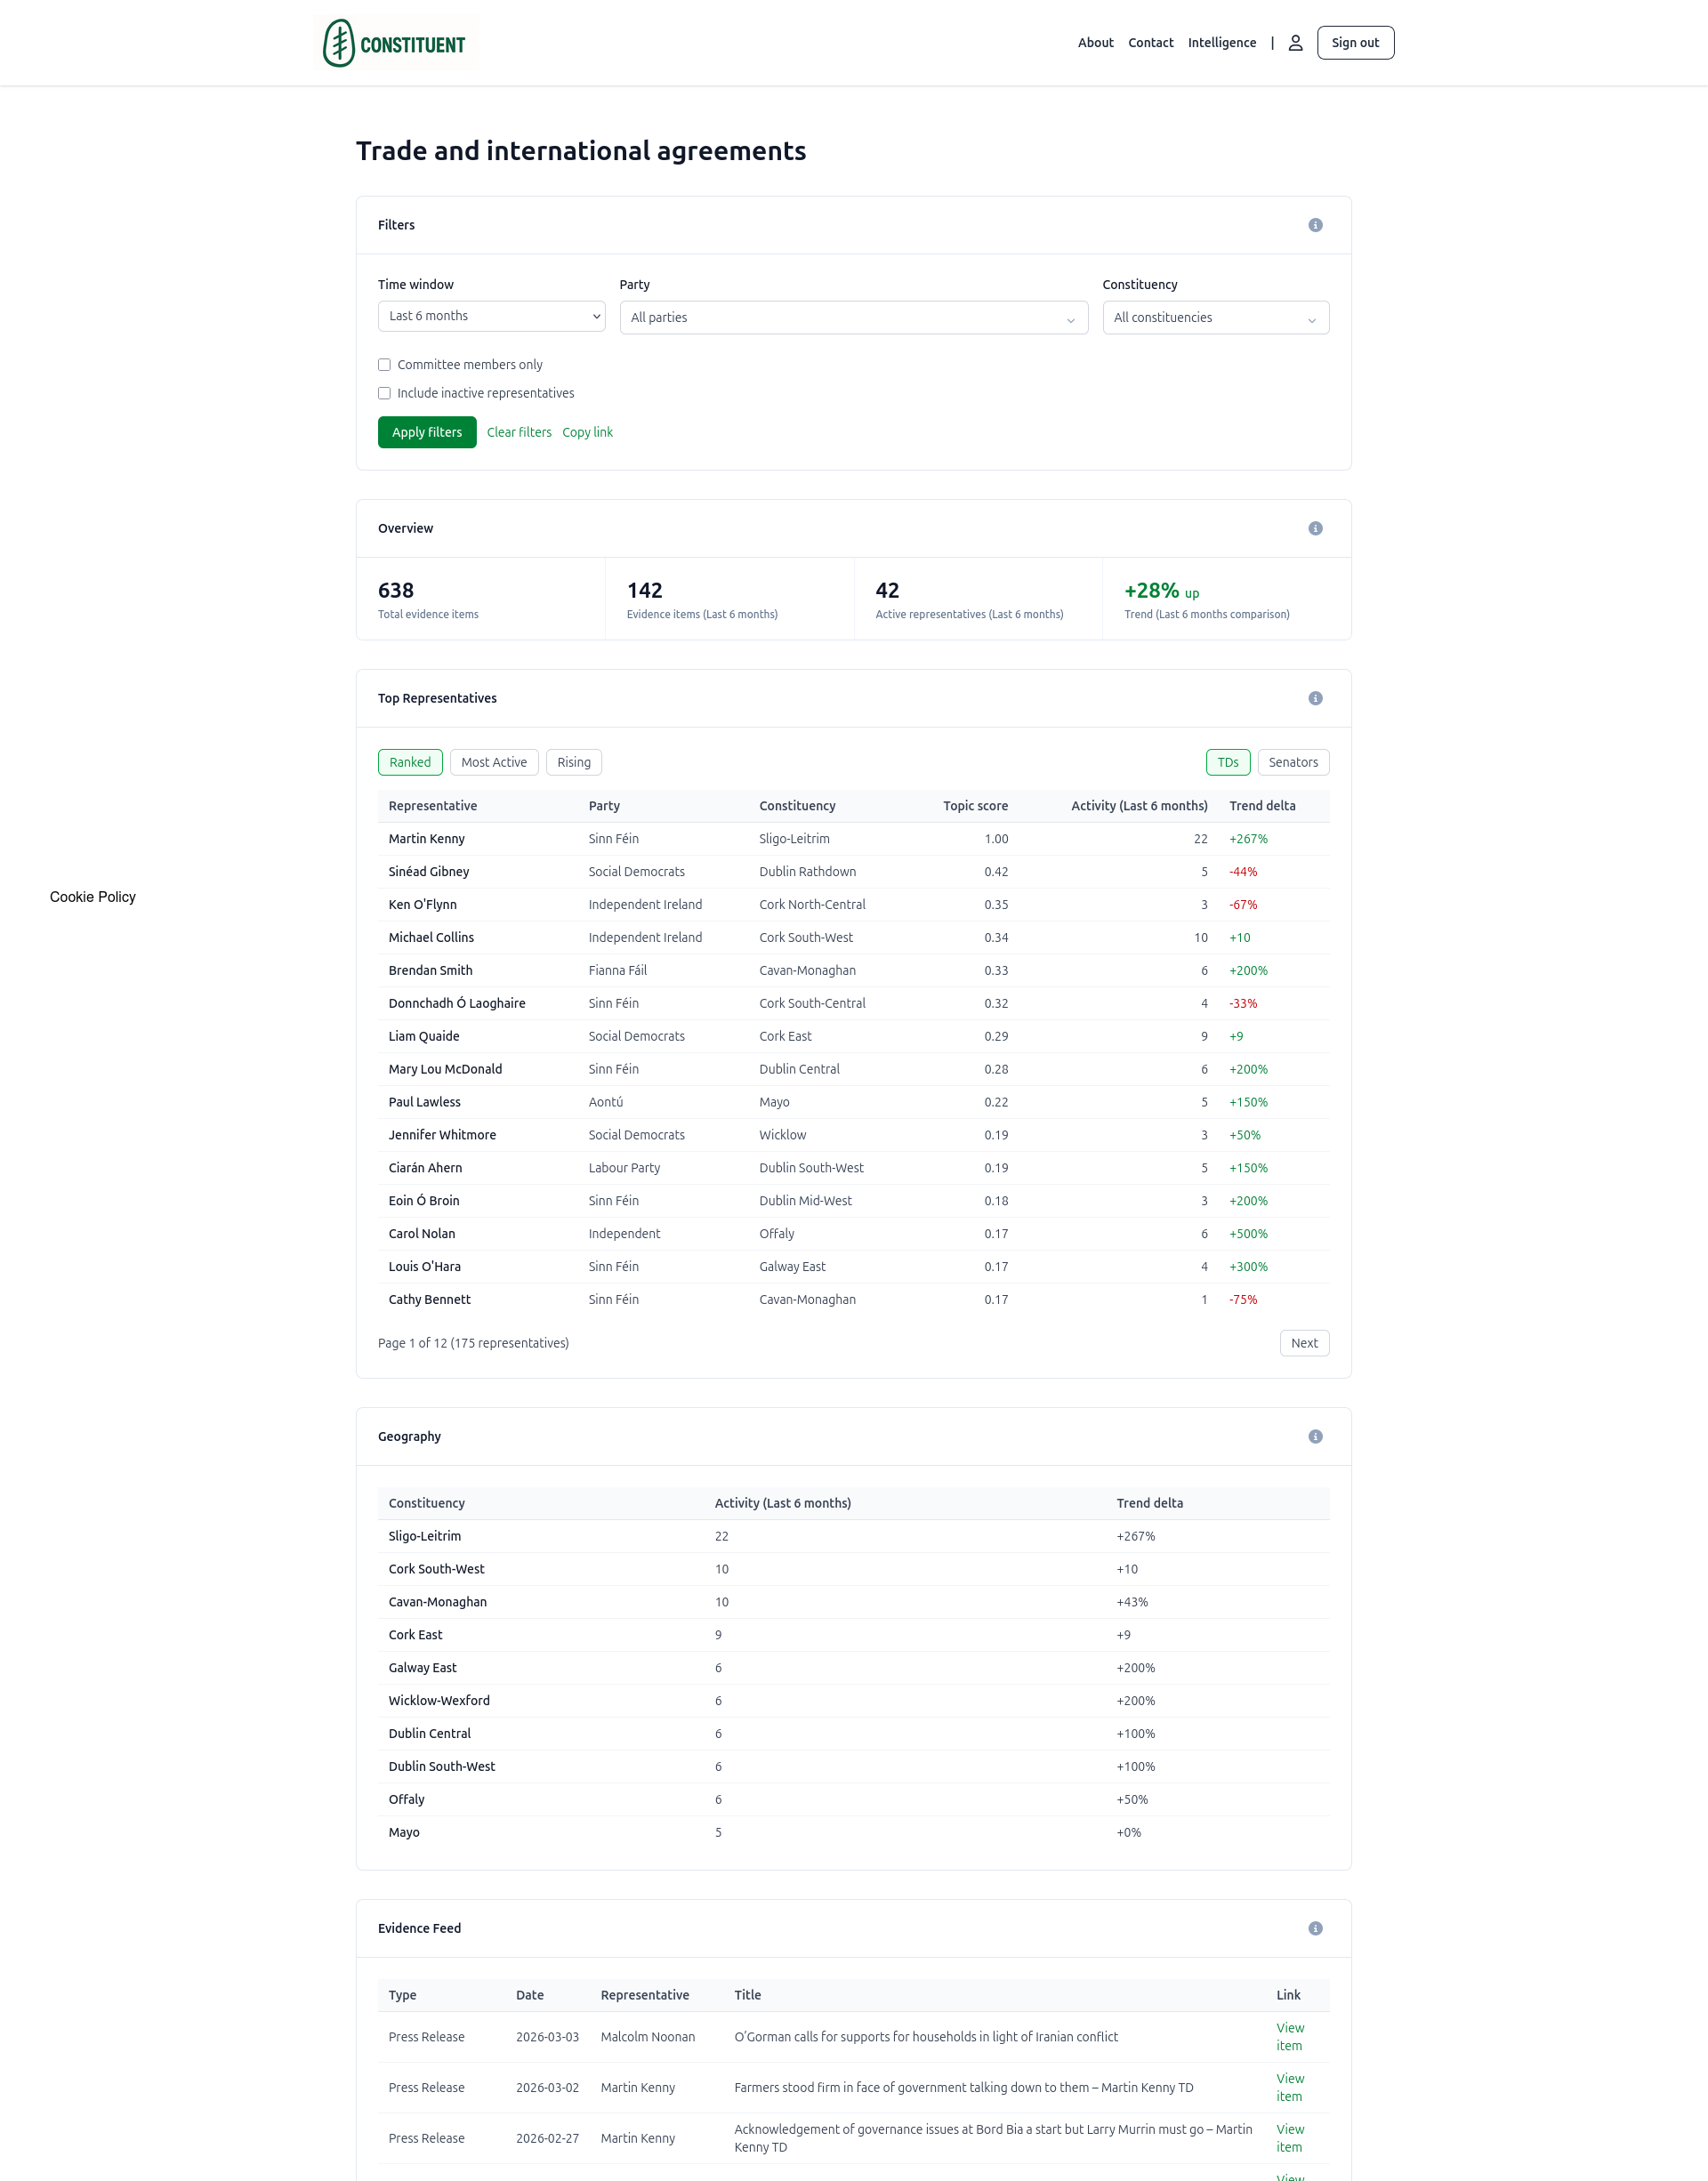Click the Overview section info icon

tap(1316, 528)
